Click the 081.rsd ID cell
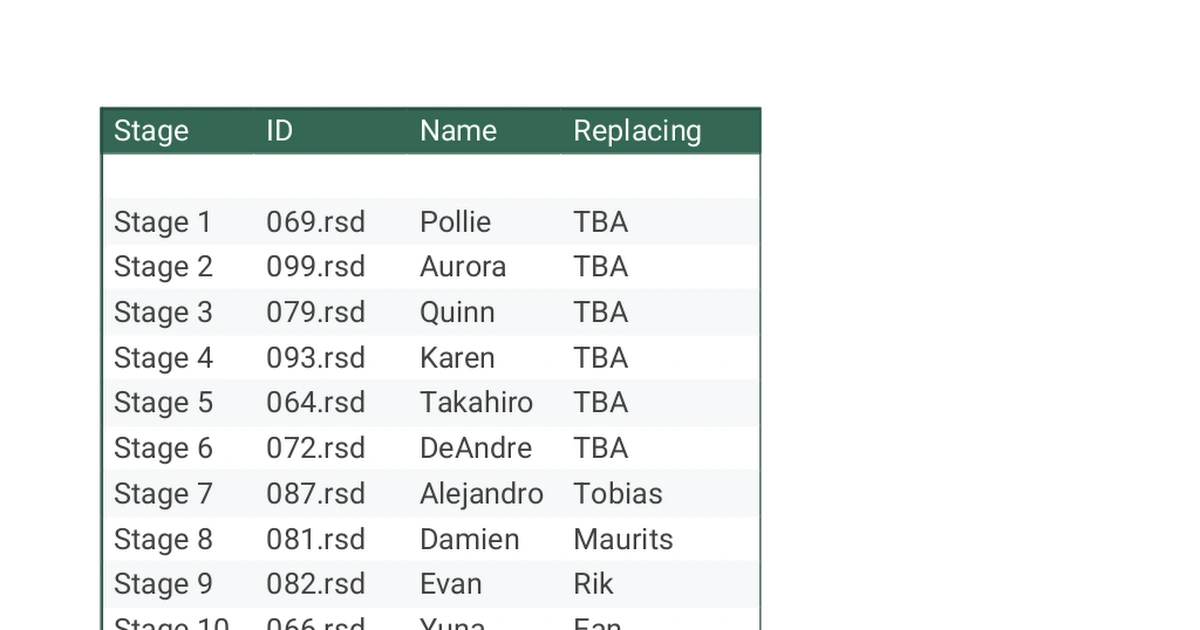This screenshot has height=630, width=1200. point(315,540)
